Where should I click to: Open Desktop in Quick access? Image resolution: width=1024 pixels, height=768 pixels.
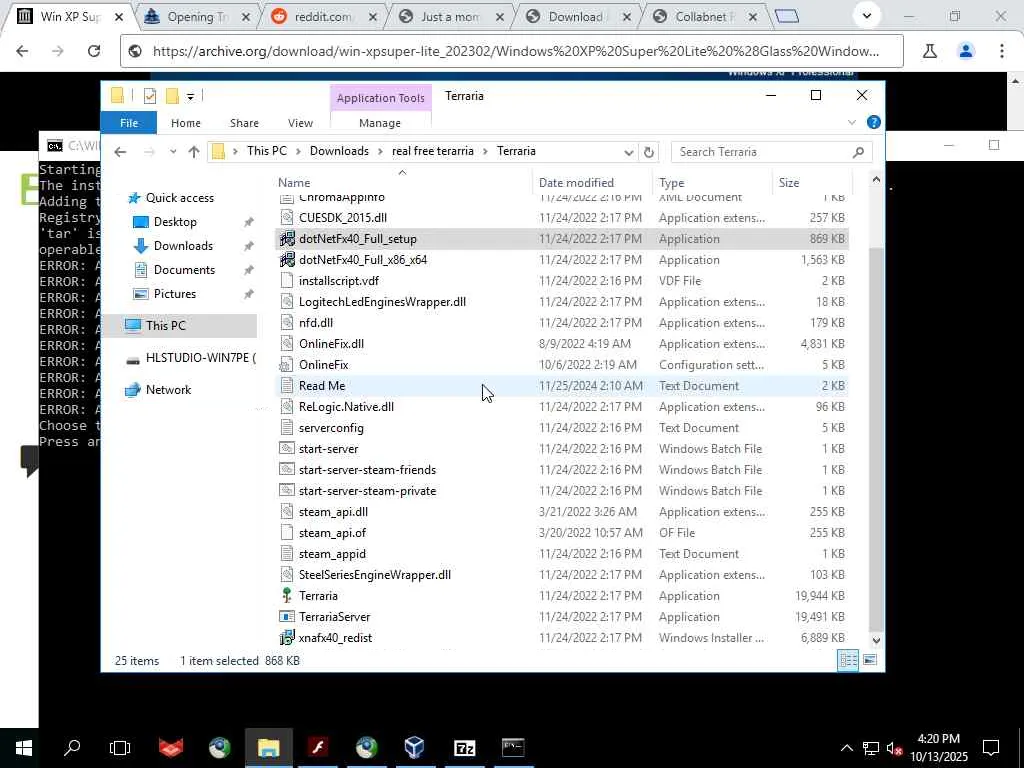tap(174, 222)
